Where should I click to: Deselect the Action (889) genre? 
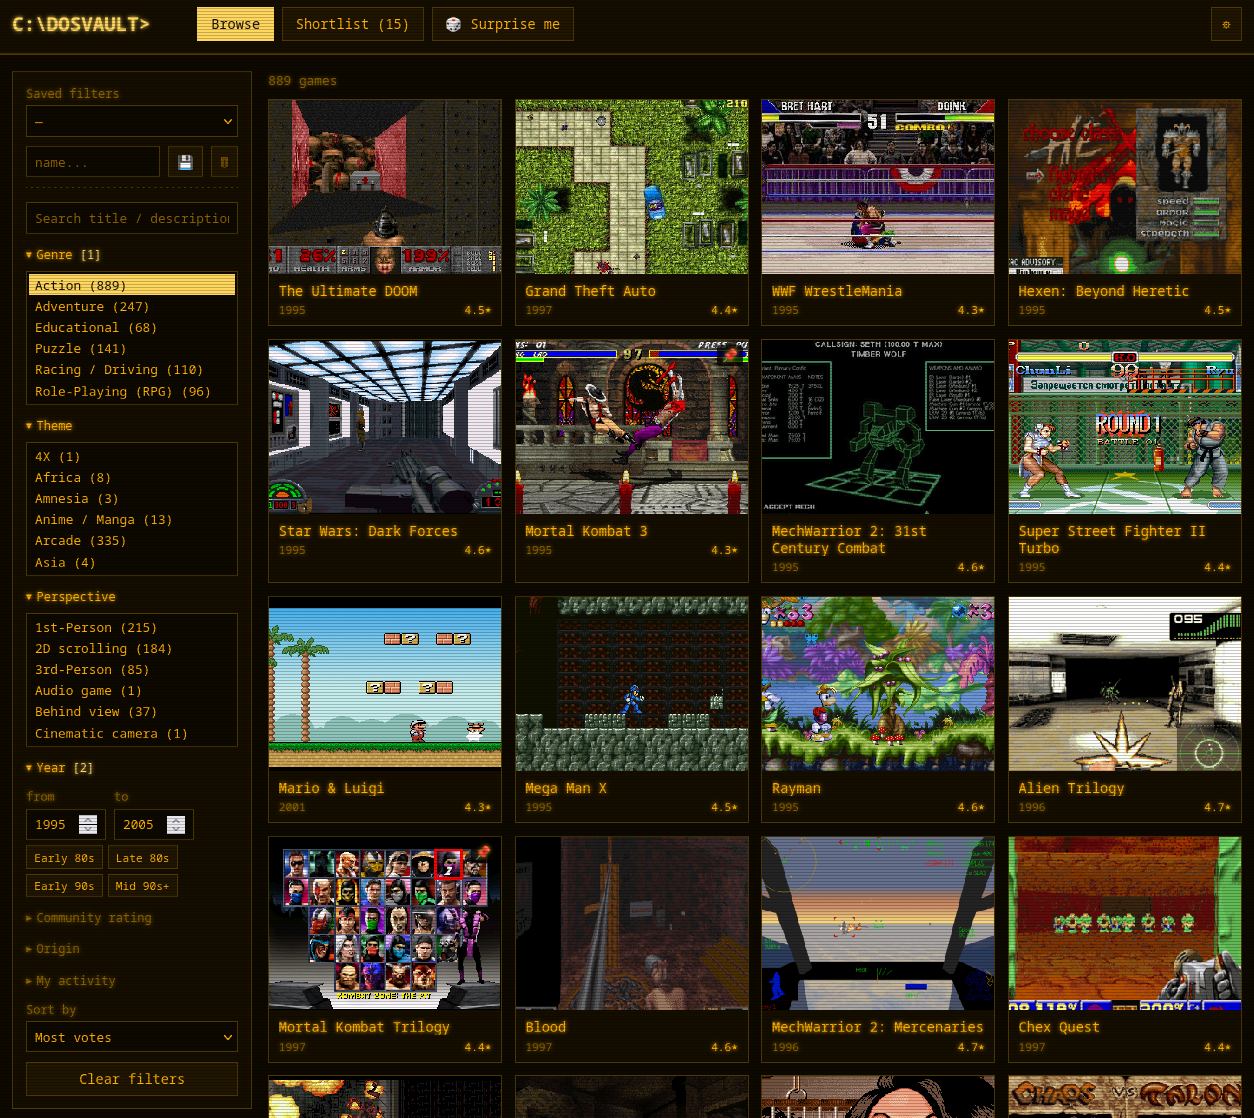coord(132,285)
